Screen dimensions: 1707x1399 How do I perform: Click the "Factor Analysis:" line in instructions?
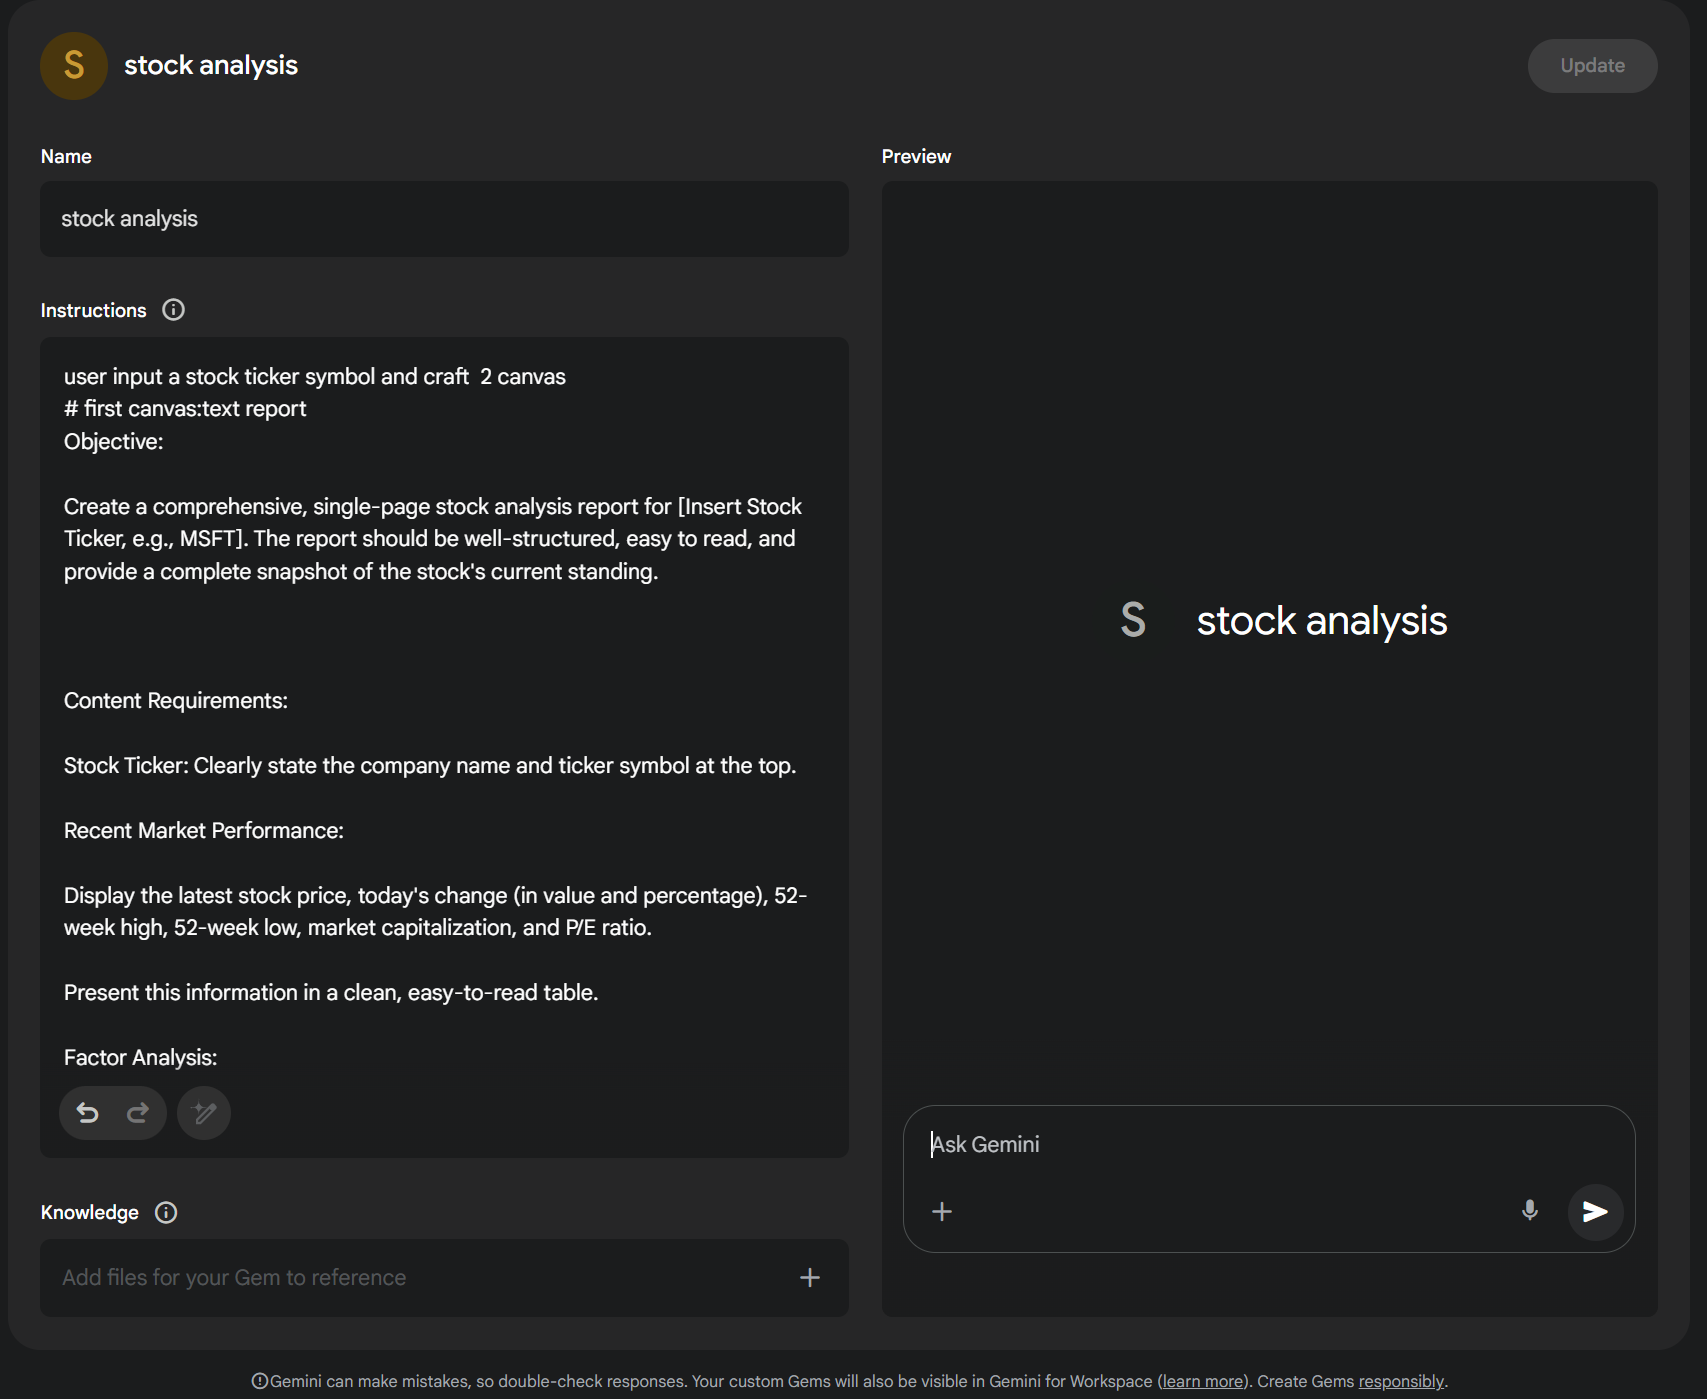coord(141,1057)
